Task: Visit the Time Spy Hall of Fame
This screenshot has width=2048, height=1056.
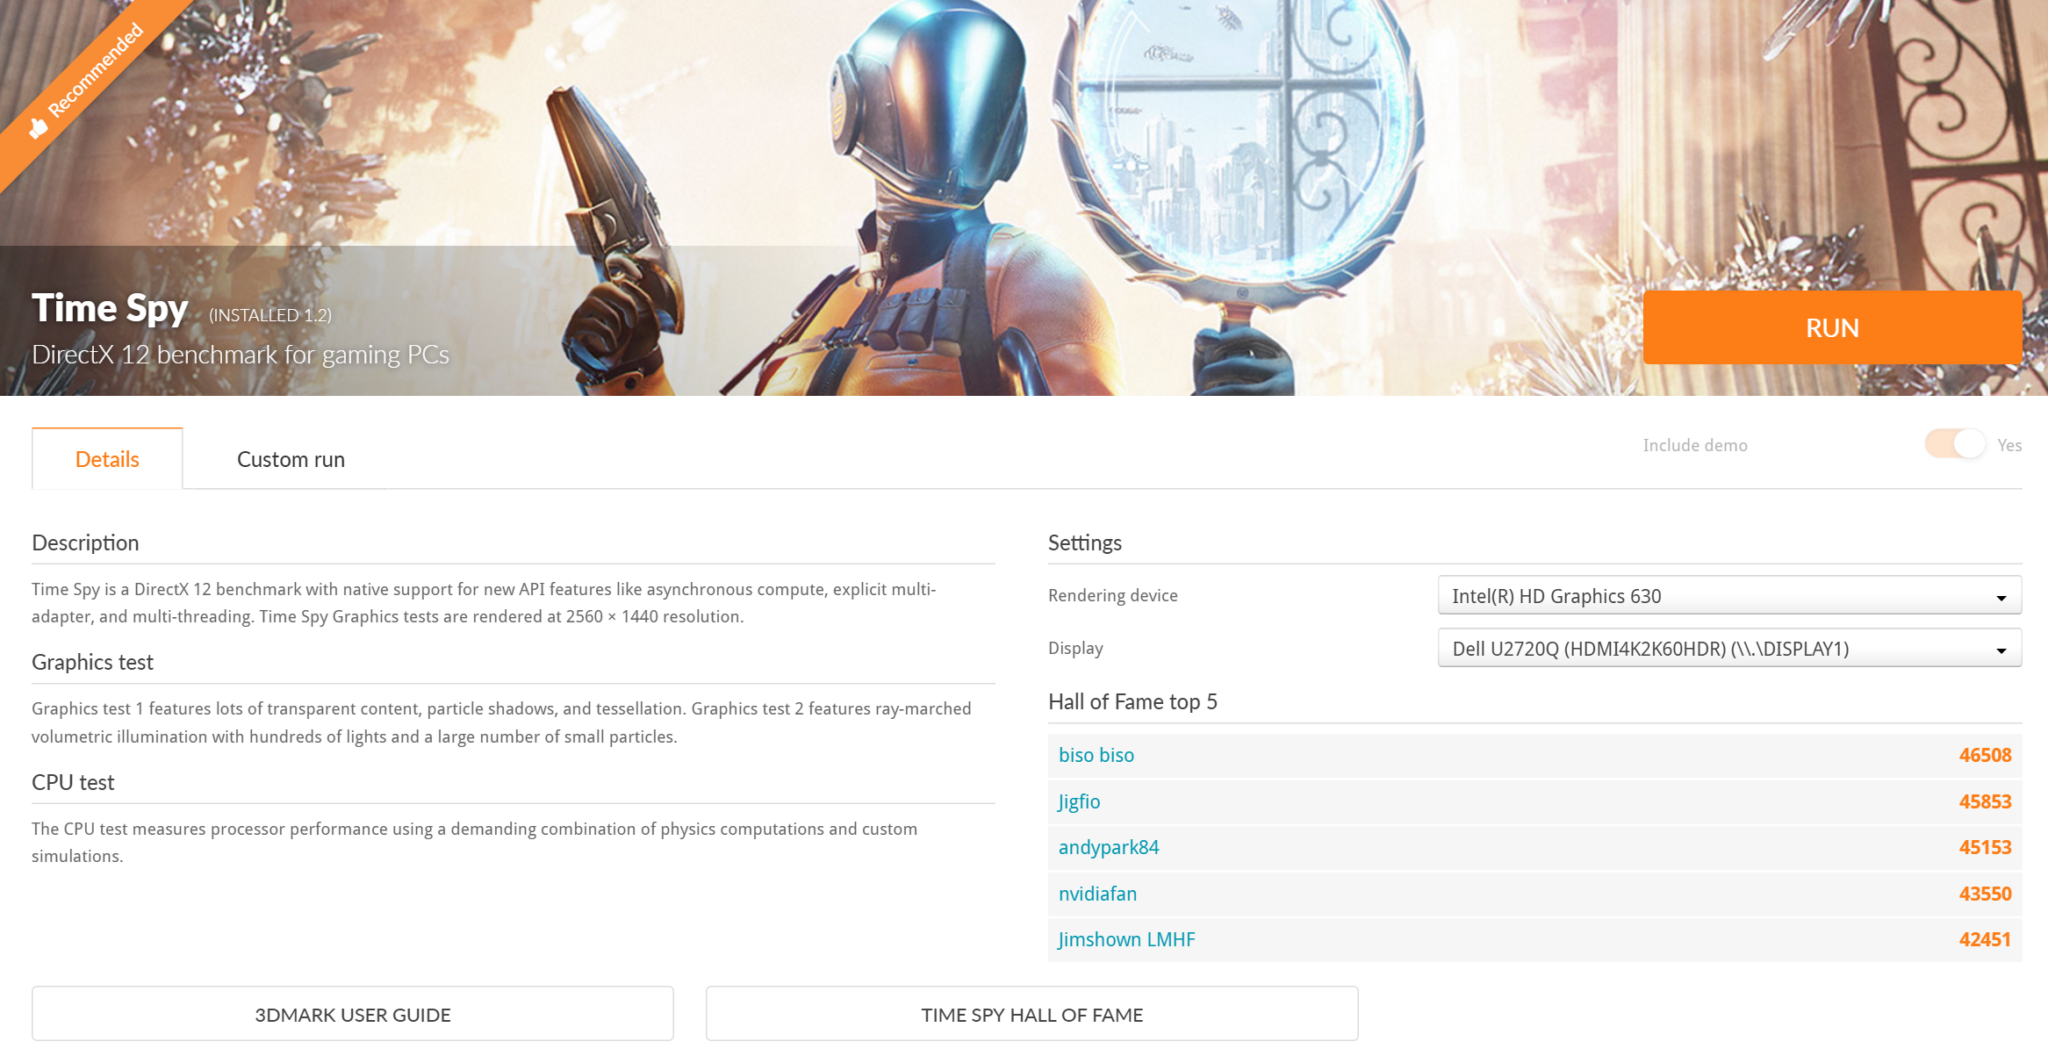Action: [x=1032, y=1014]
